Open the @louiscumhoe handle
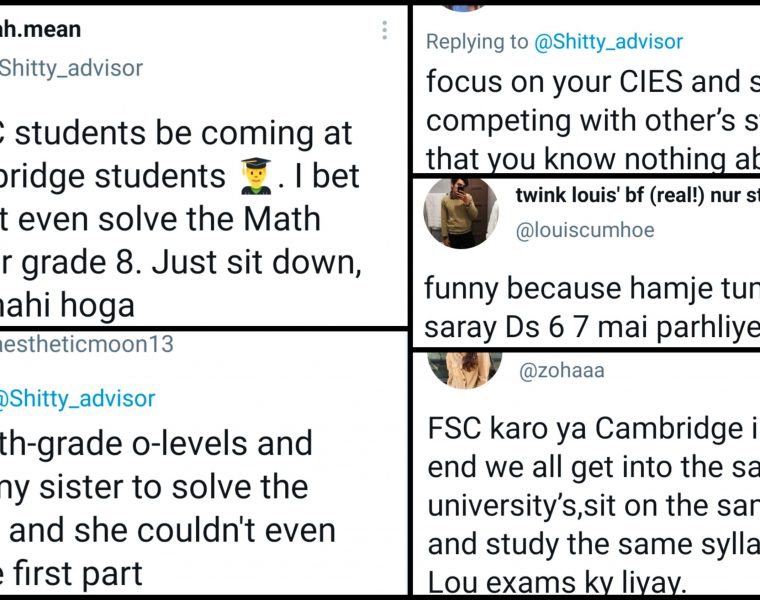Viewport: 760px width, 600px height. 584,231
